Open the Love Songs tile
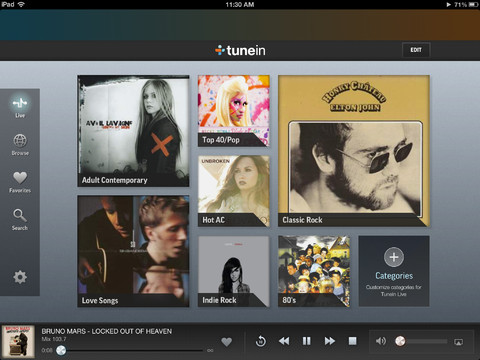Image resolution: width=480 pixels, height=360 pixels. point(133,251)
